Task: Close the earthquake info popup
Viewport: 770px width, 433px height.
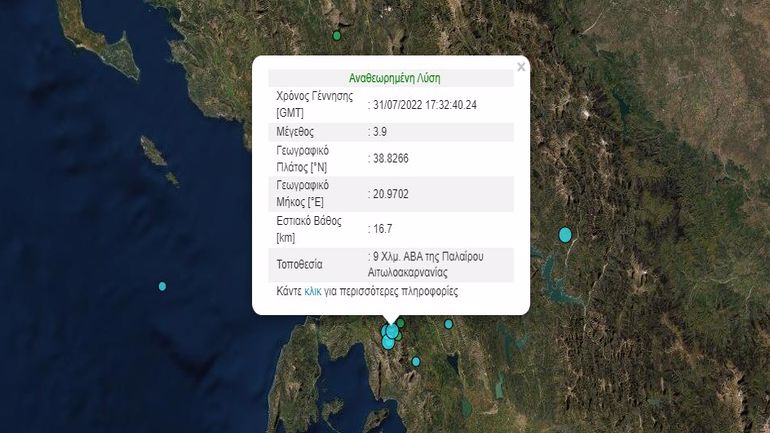Action: click(x=521, y=67)
